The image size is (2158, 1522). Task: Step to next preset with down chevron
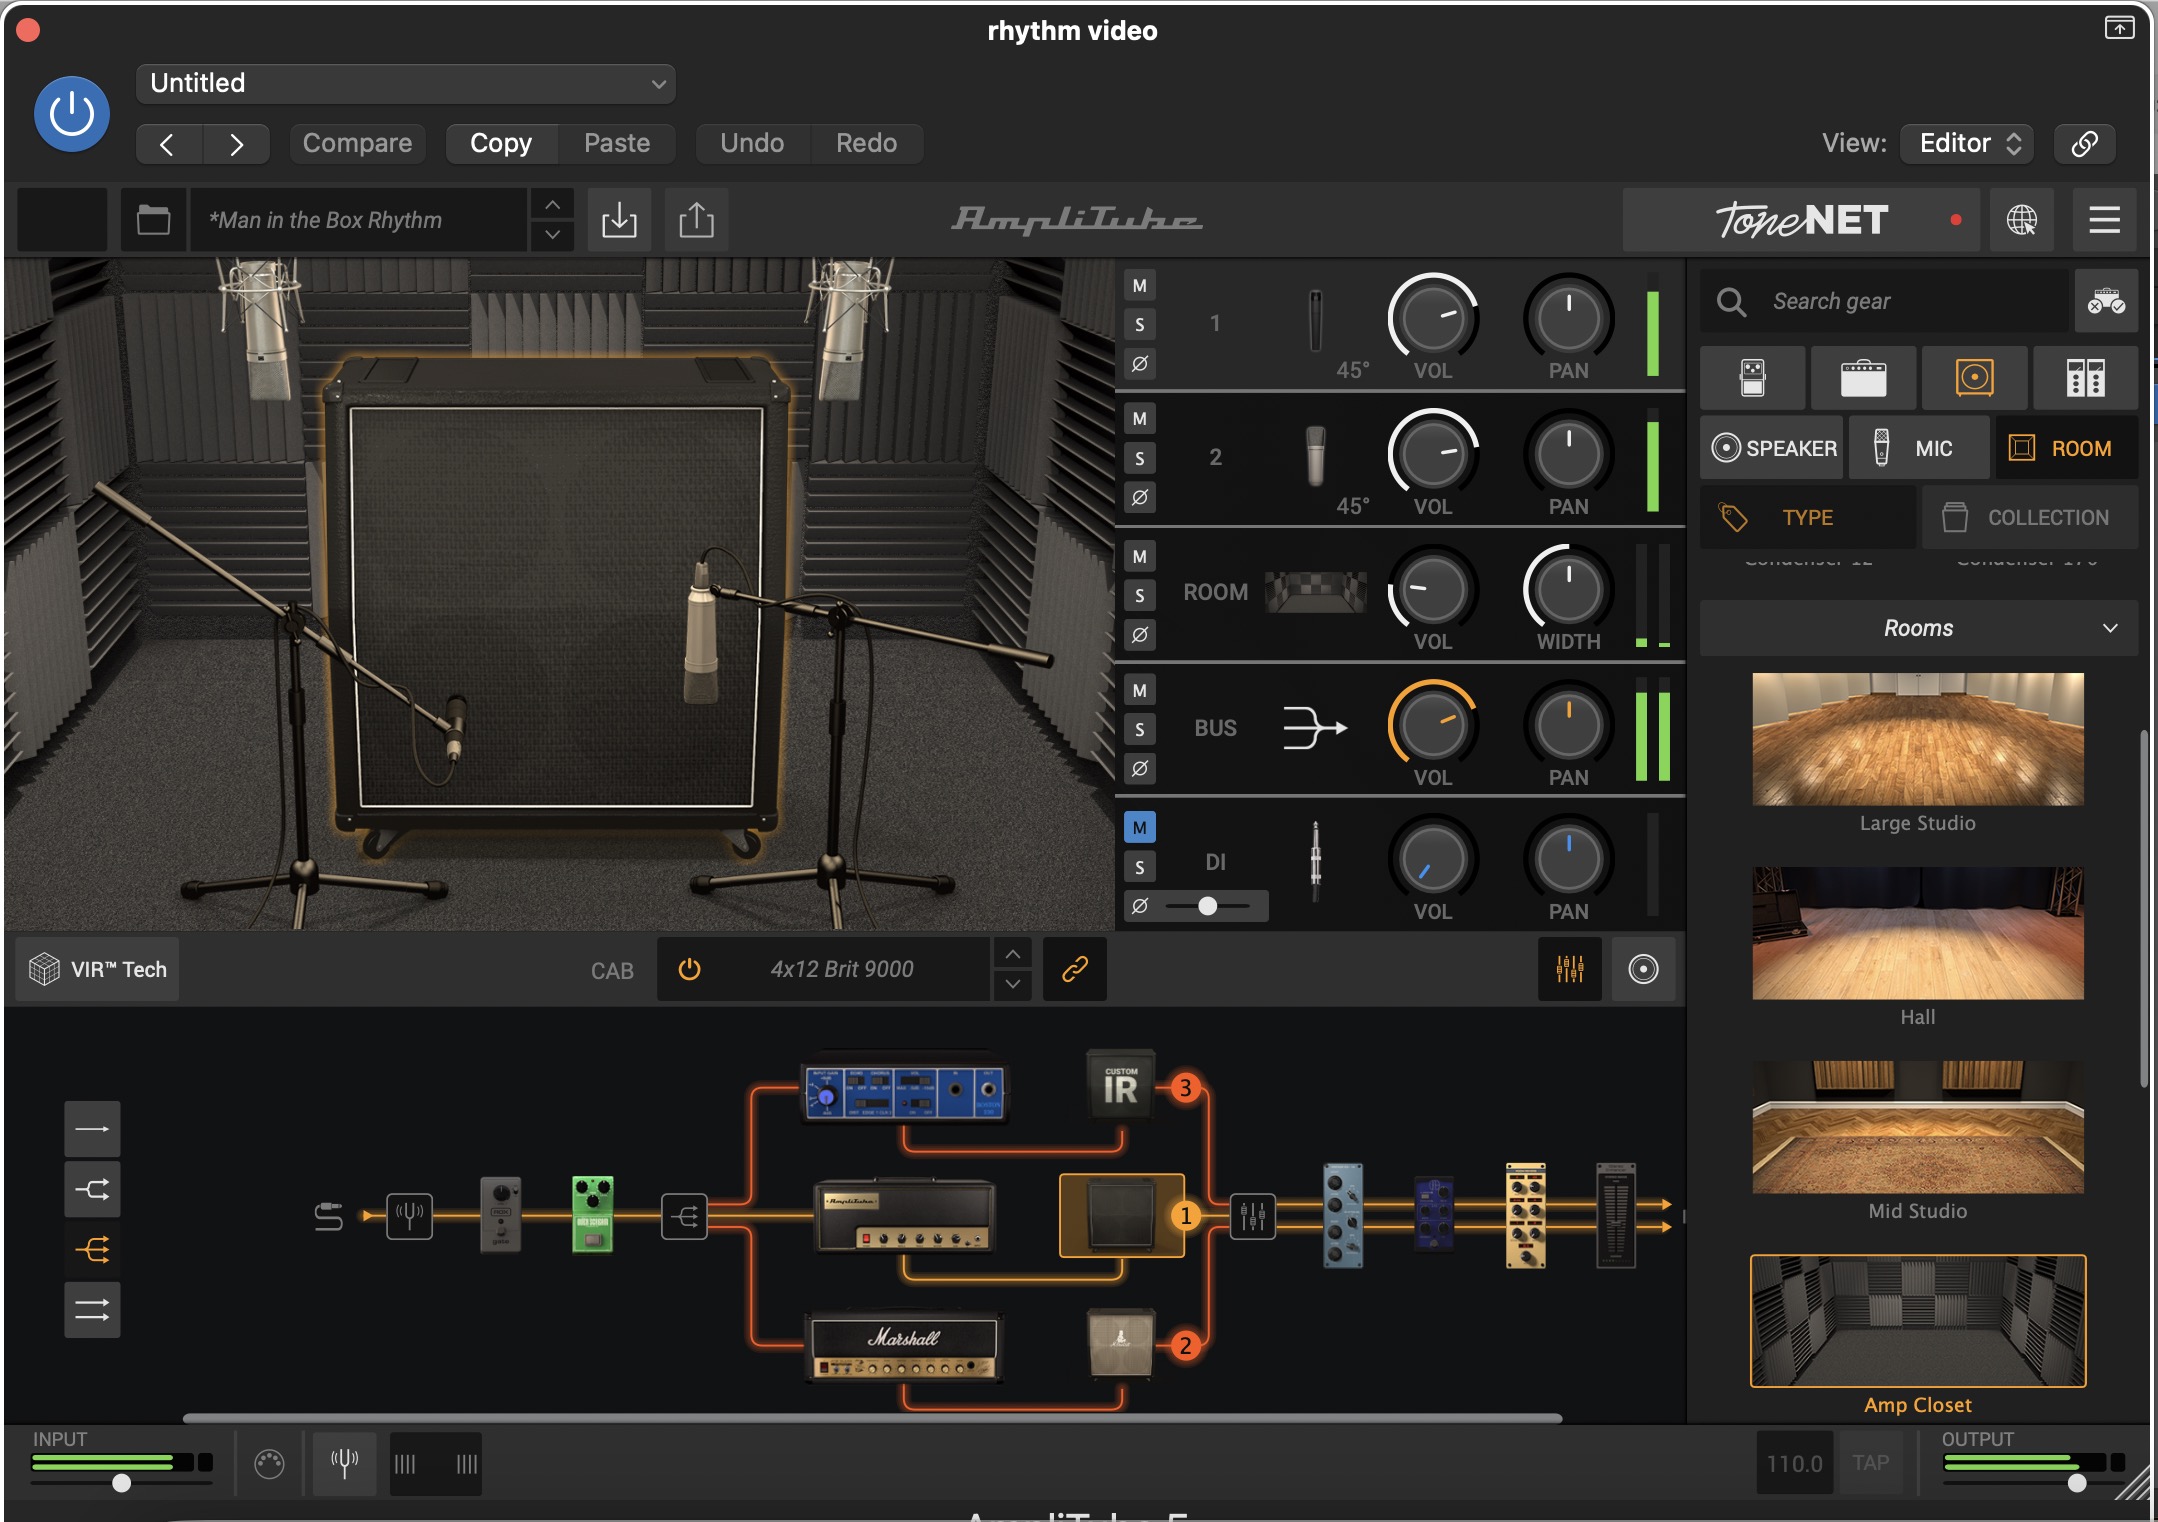tap(552, 234)
